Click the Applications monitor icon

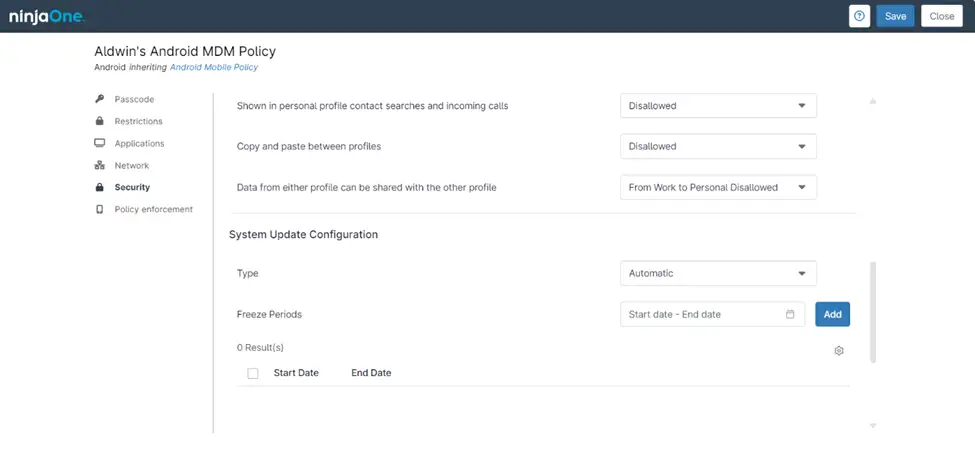point(99,143)
